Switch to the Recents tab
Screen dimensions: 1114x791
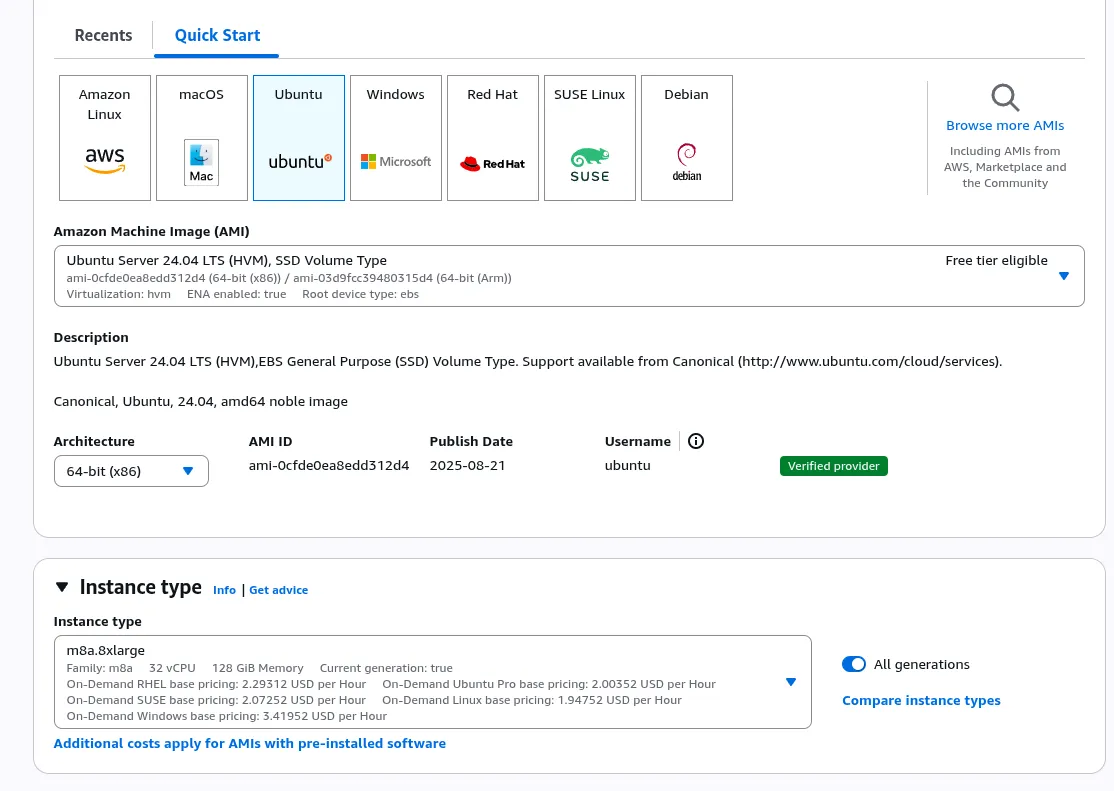click(x=103, y=35)
